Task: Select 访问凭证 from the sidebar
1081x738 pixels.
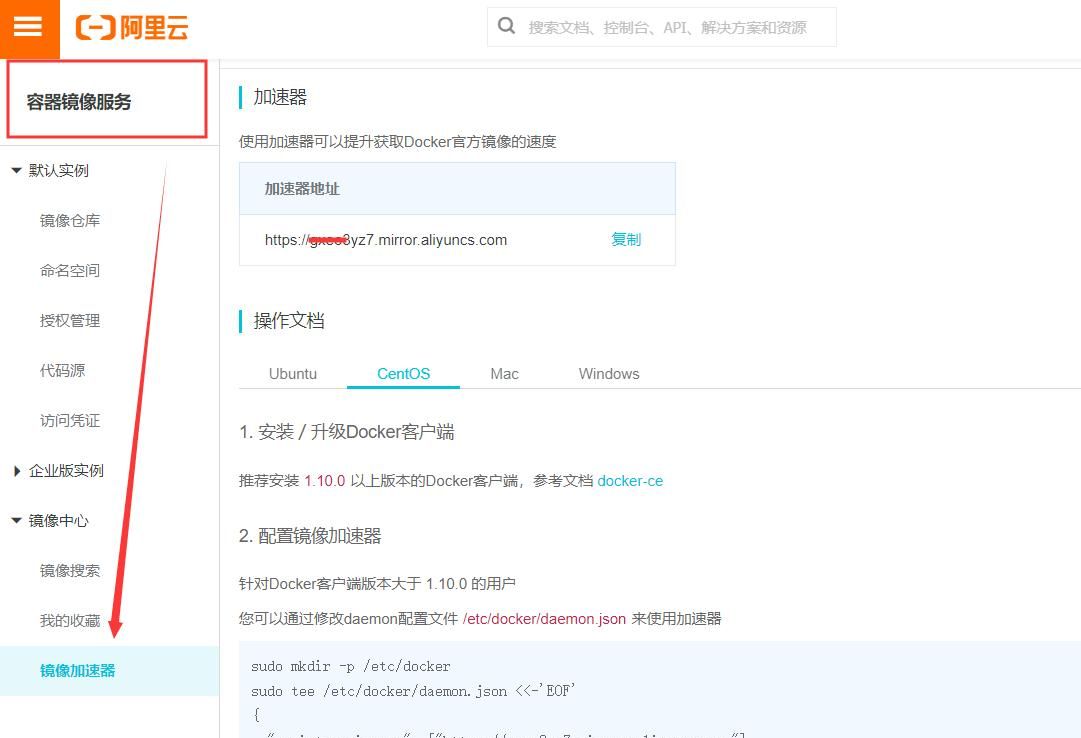Action: pyautogui.click(x=69, y=420)
